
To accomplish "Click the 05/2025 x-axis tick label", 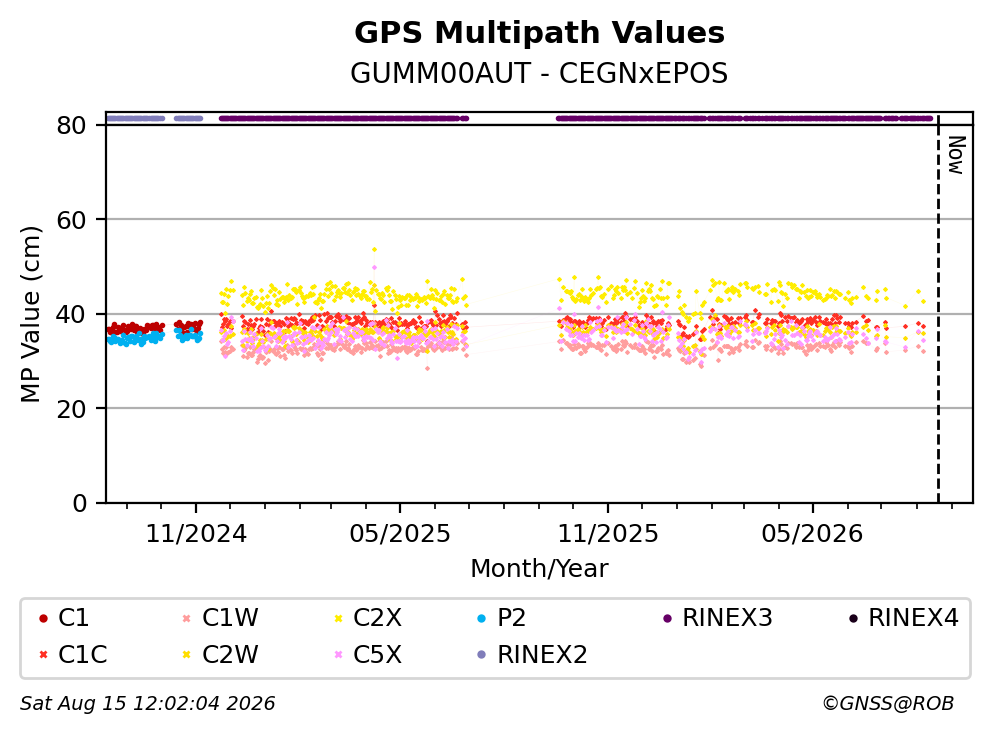I will point(400,535).
